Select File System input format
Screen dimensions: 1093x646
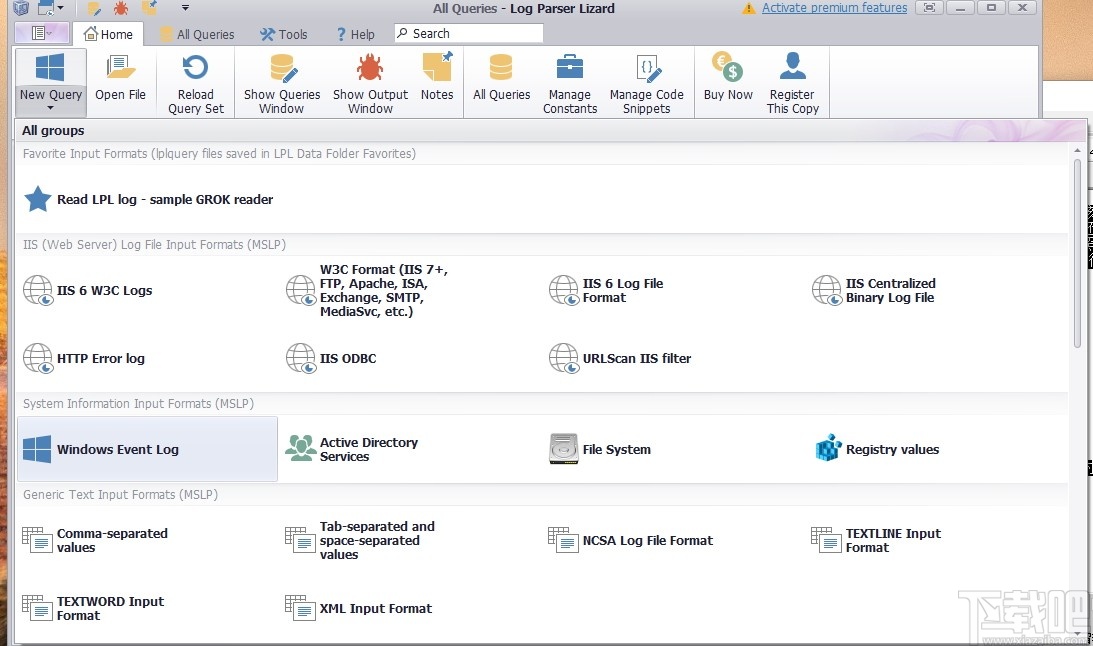click(x=673, y=449)
